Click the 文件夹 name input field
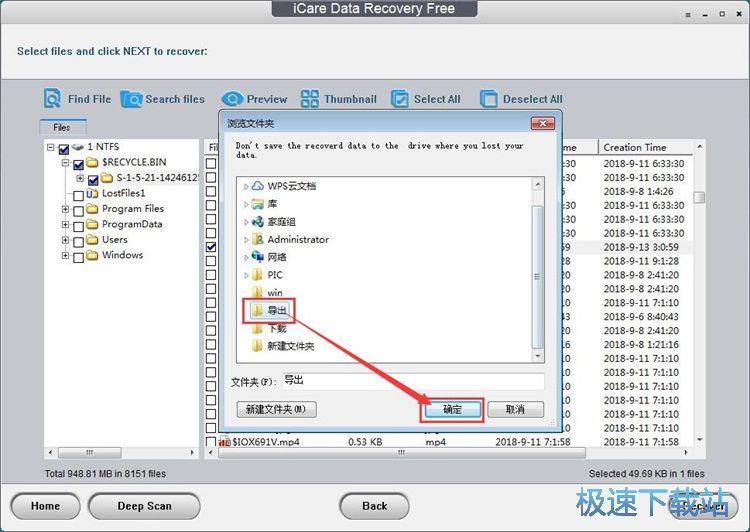The height and width of the screenshot is (532, 750). coord(414,381)
